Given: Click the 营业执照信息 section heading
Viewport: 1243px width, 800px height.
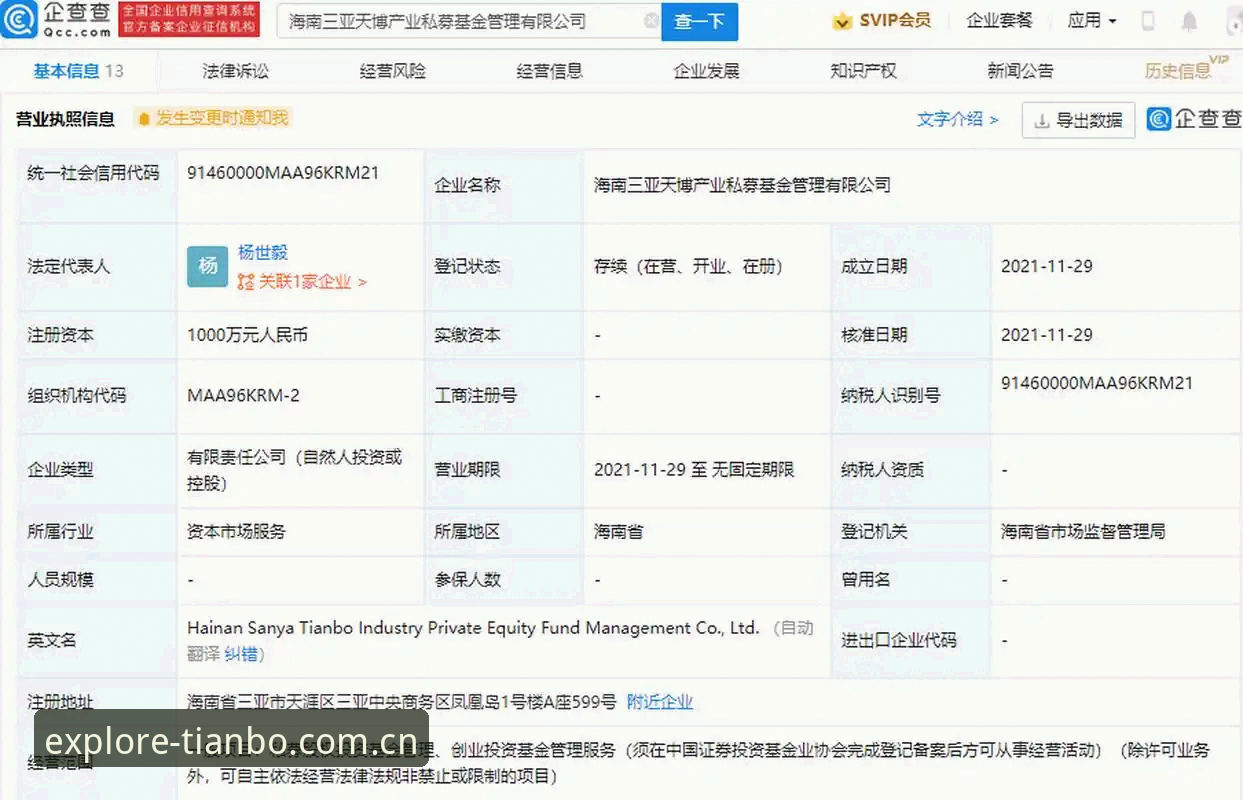Looking at the screenshot, I should click(x=65, y=119).
